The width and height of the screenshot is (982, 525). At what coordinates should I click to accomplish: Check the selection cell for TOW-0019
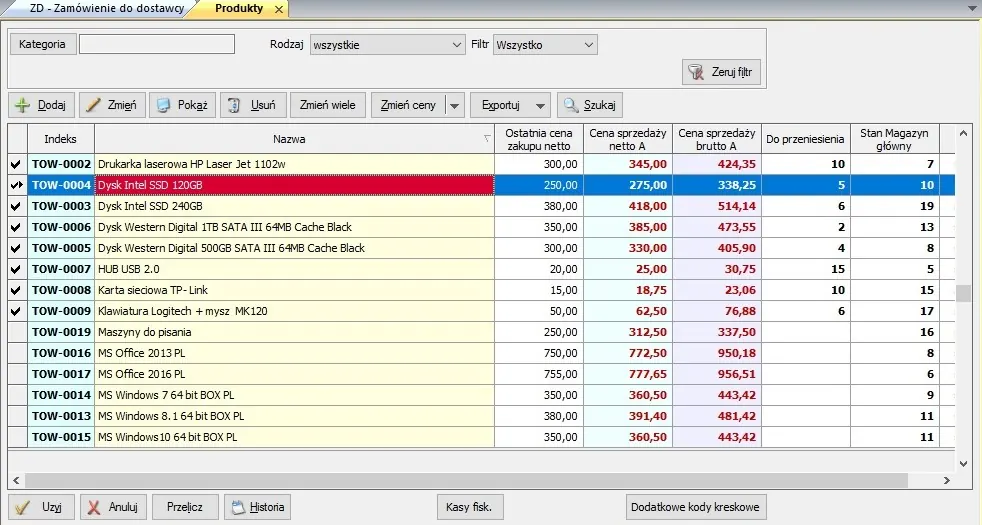[x=17, y=332]
